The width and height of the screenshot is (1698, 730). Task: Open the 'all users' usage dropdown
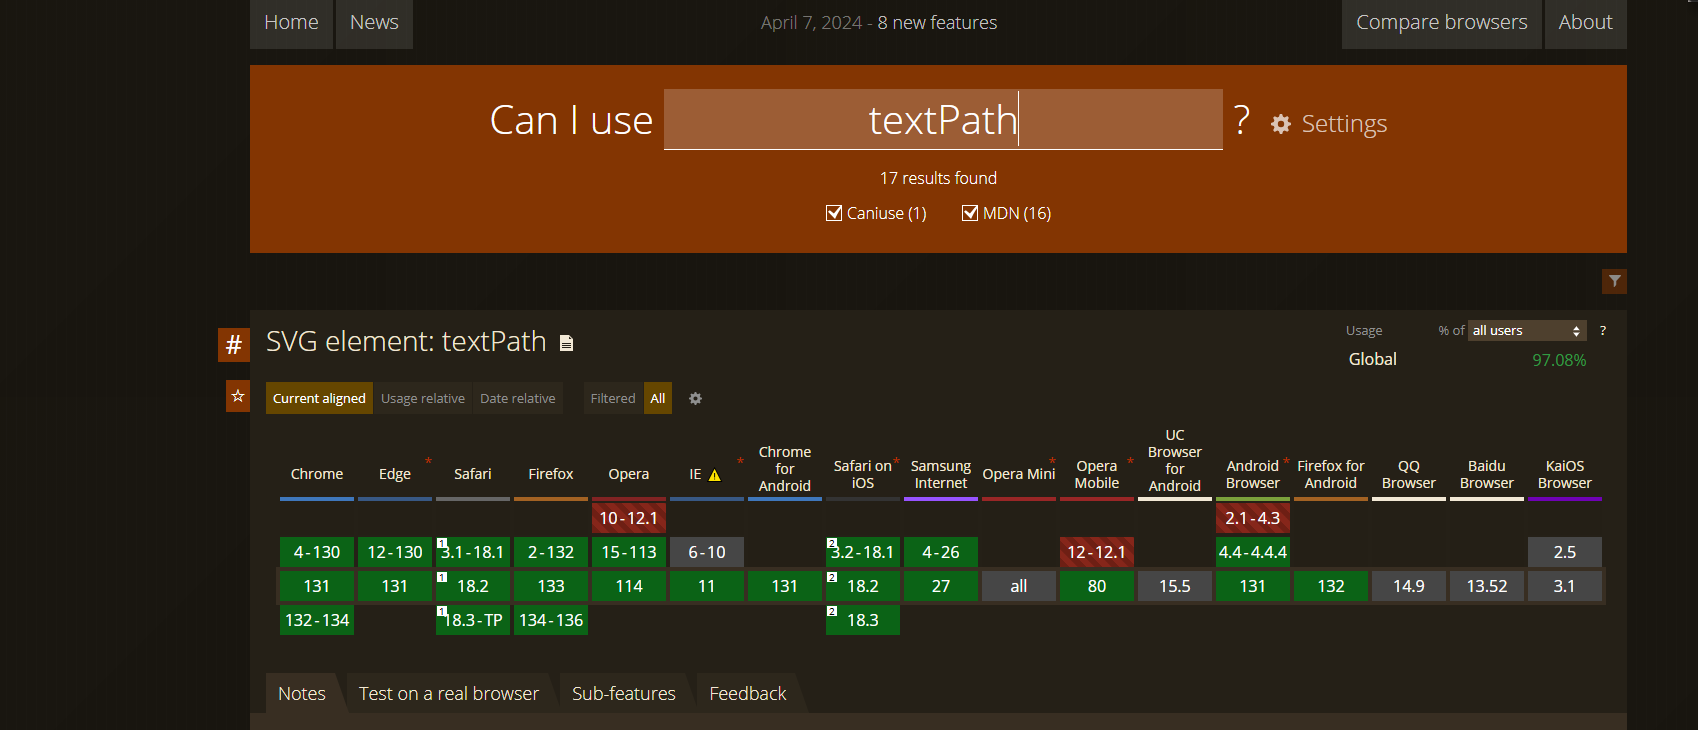(1527, 330)
